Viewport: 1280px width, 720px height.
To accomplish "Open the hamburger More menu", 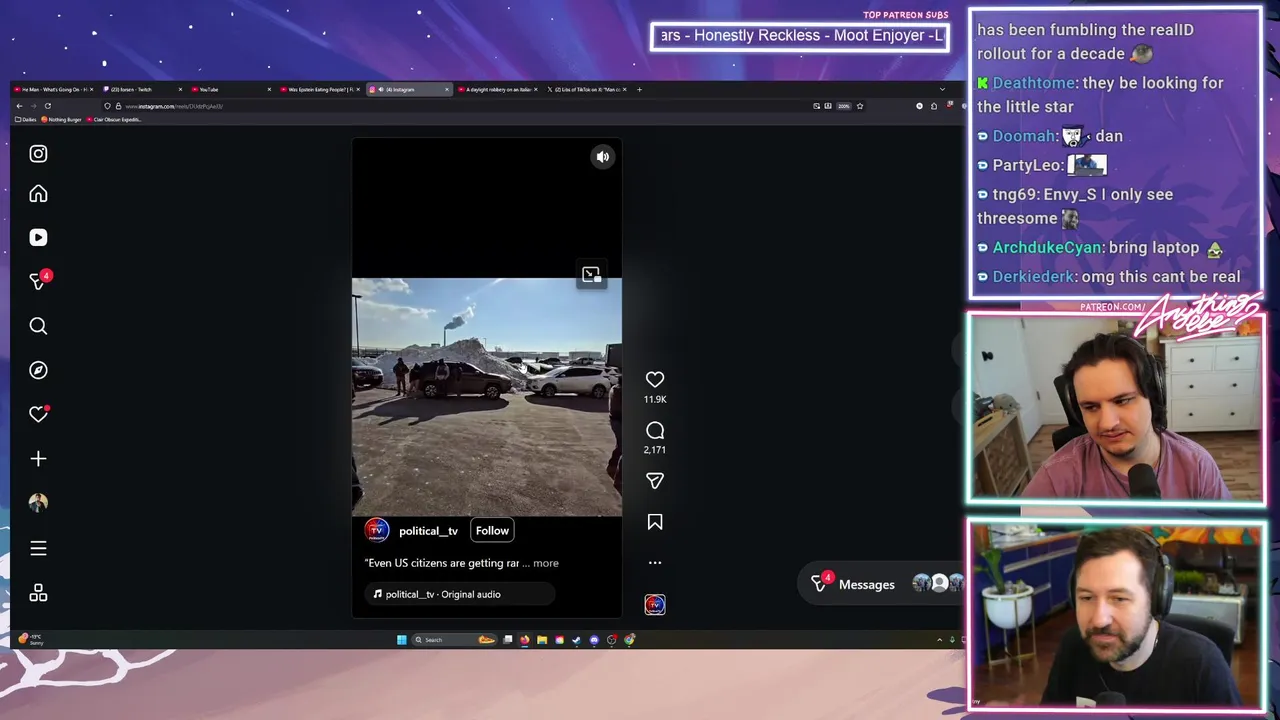I will (x=38, y=548).
